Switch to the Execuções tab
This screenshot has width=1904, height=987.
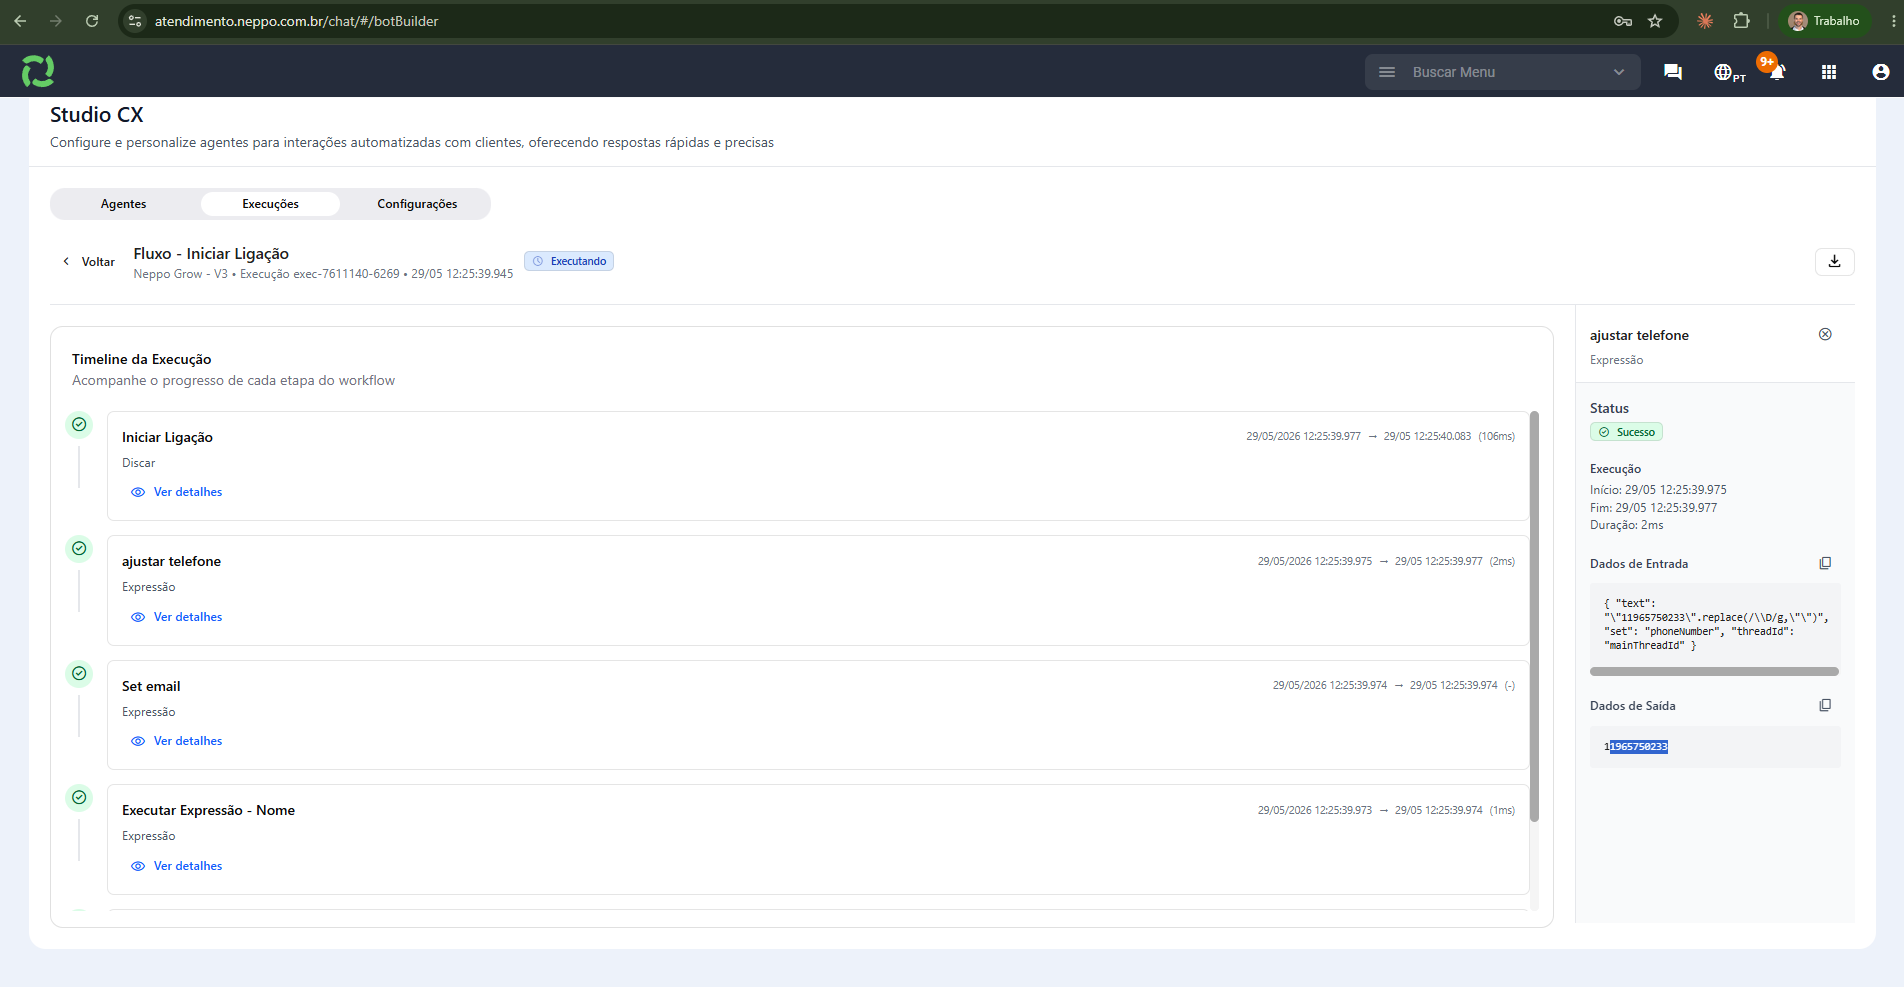coord(270,204)
